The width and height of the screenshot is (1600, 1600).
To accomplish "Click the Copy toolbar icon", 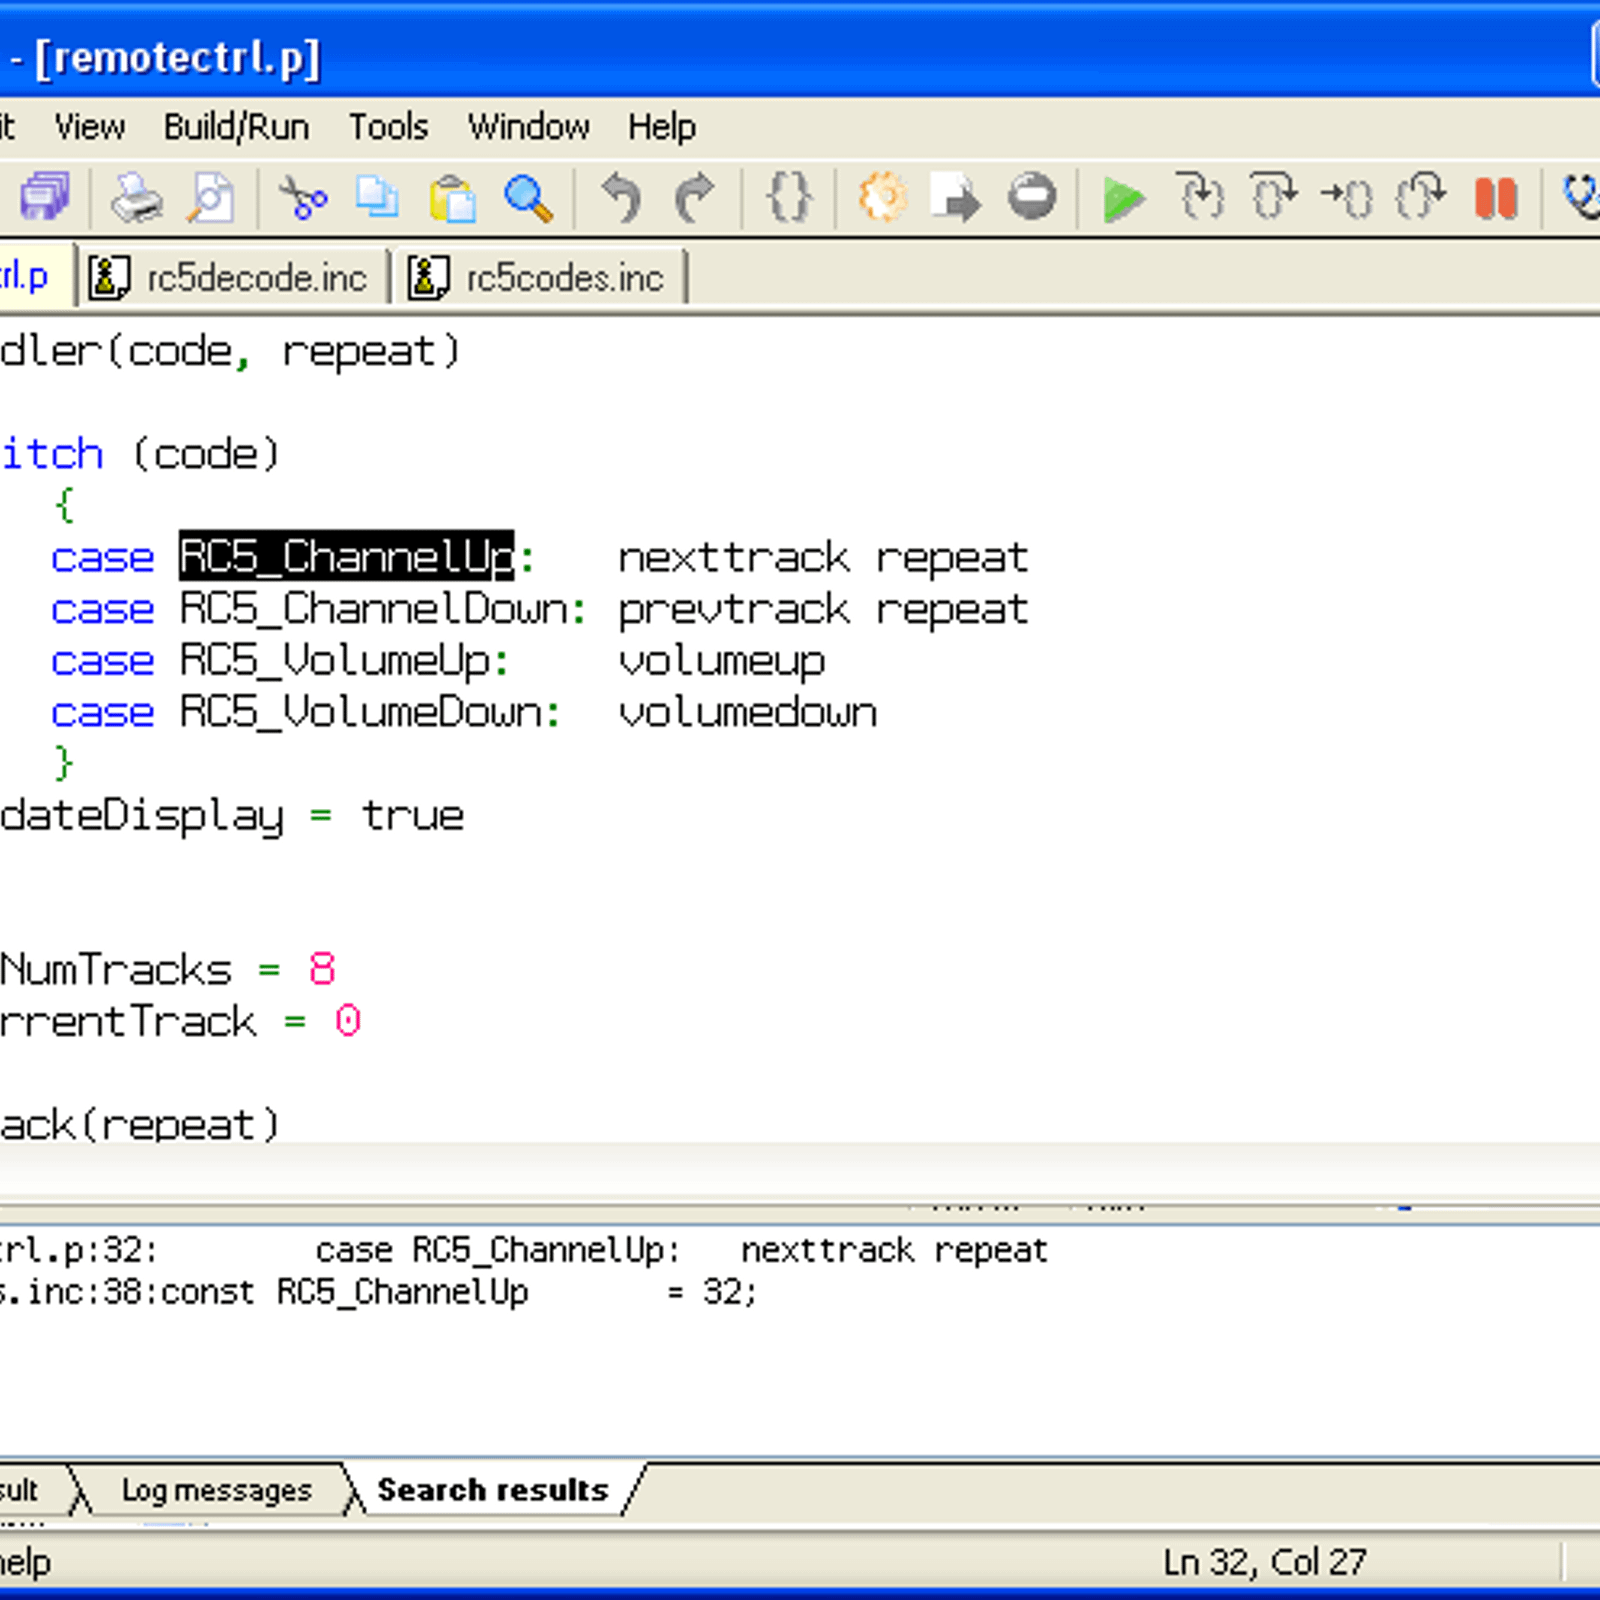I will (x=377, y=198).
